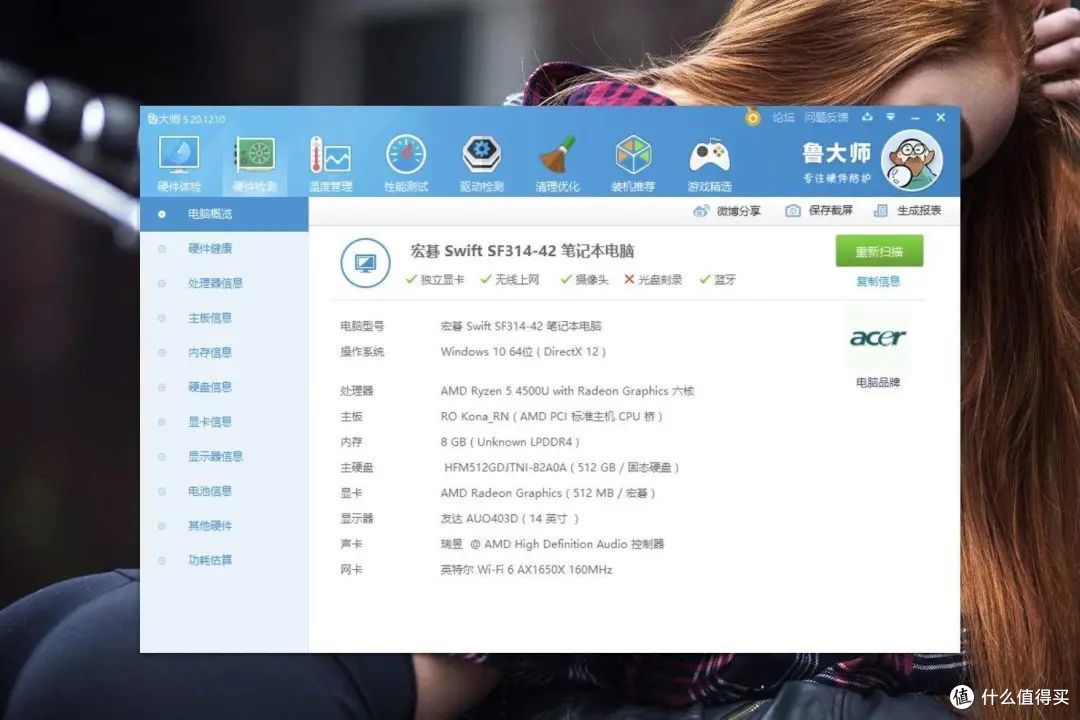The width and height of the screenshot is (1080, 720).
Task: Click the 光盘刻录 cross indicator
Action: click(653, 280)
